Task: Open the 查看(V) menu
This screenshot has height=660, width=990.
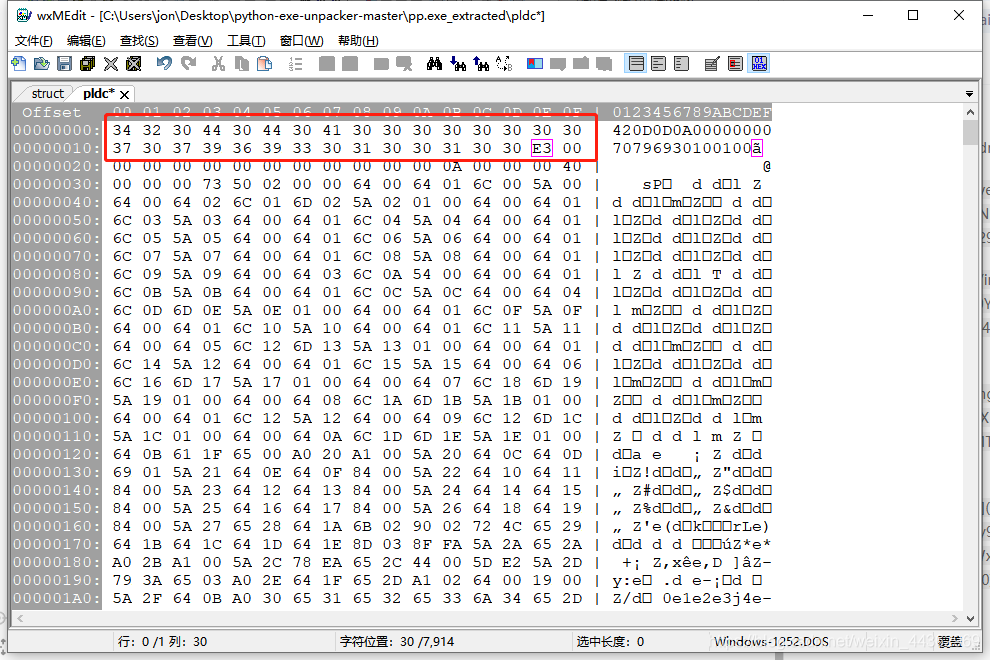Action: pos(193,40)
